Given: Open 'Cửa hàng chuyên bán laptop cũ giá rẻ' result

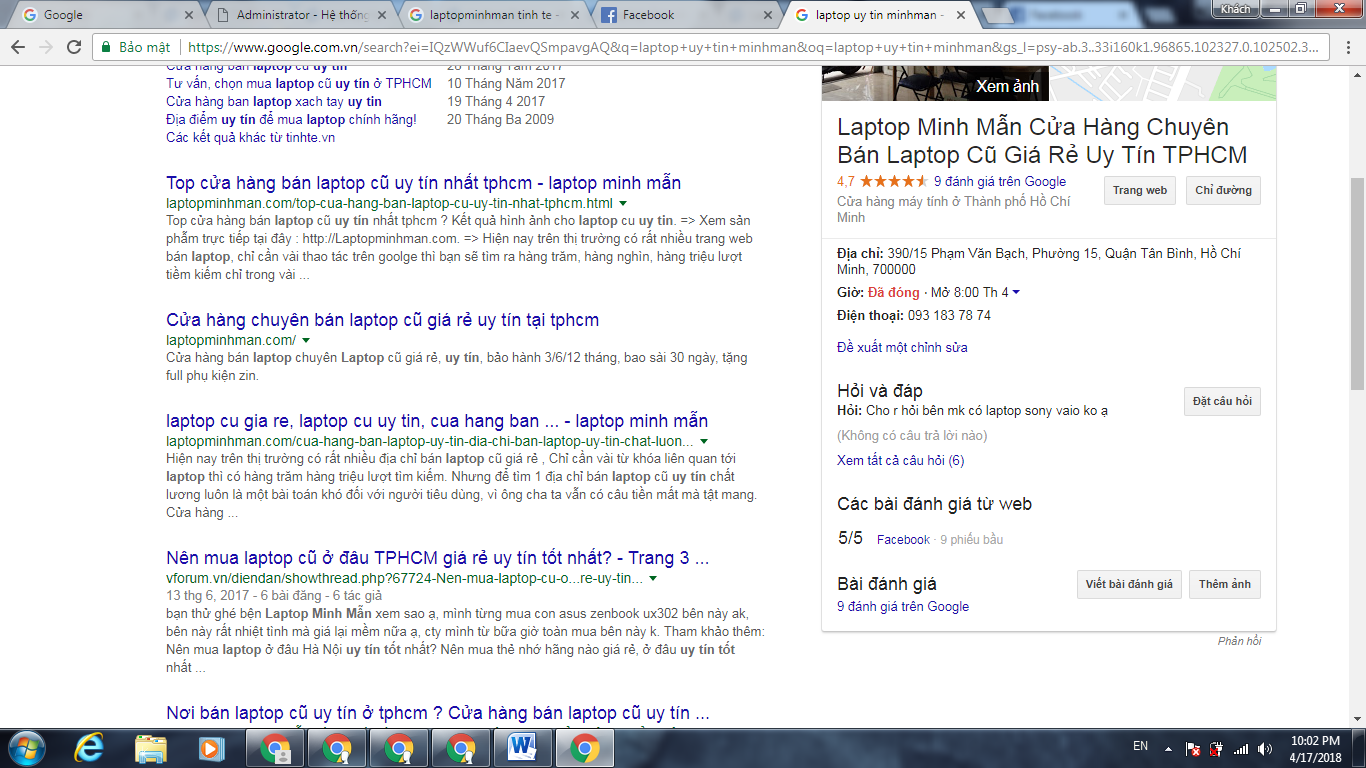Looking at the screenshot, I should (382, 320).
